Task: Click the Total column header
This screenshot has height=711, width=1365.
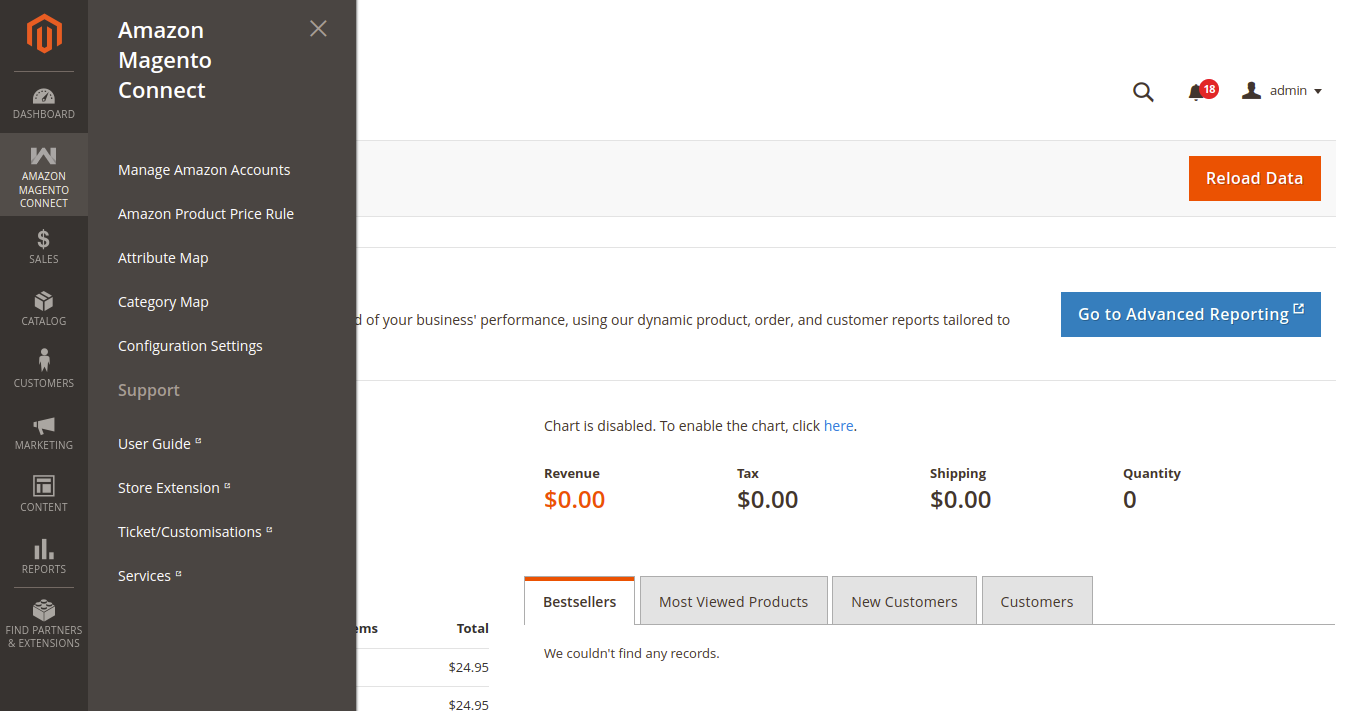Action: (x=472, y=629)
